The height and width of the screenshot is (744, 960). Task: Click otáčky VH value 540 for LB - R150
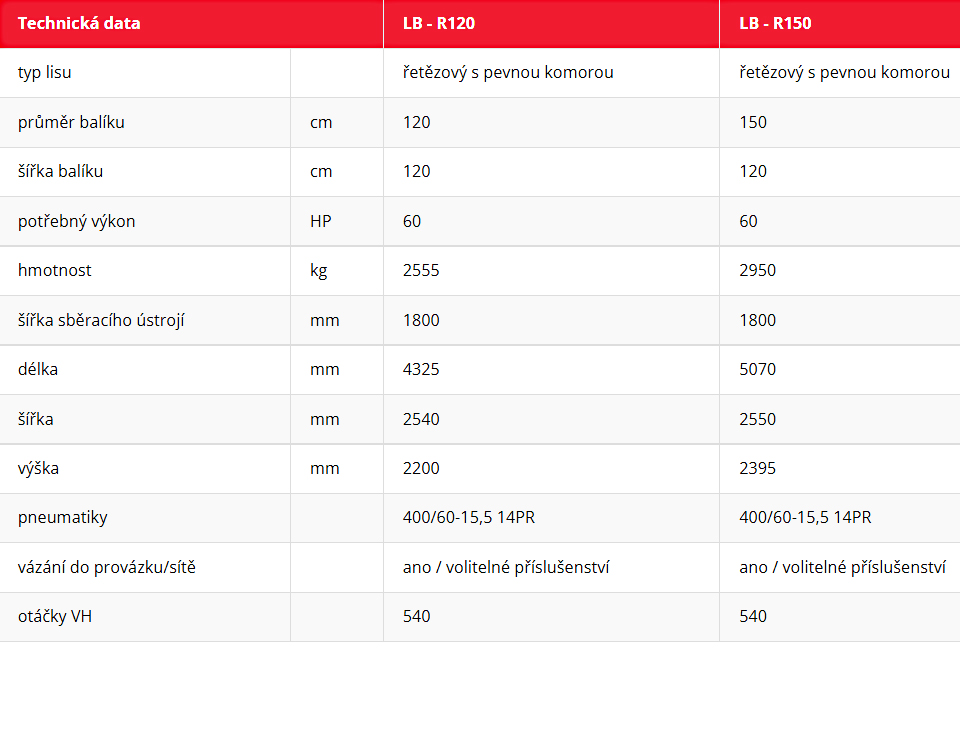click(753, 616)
